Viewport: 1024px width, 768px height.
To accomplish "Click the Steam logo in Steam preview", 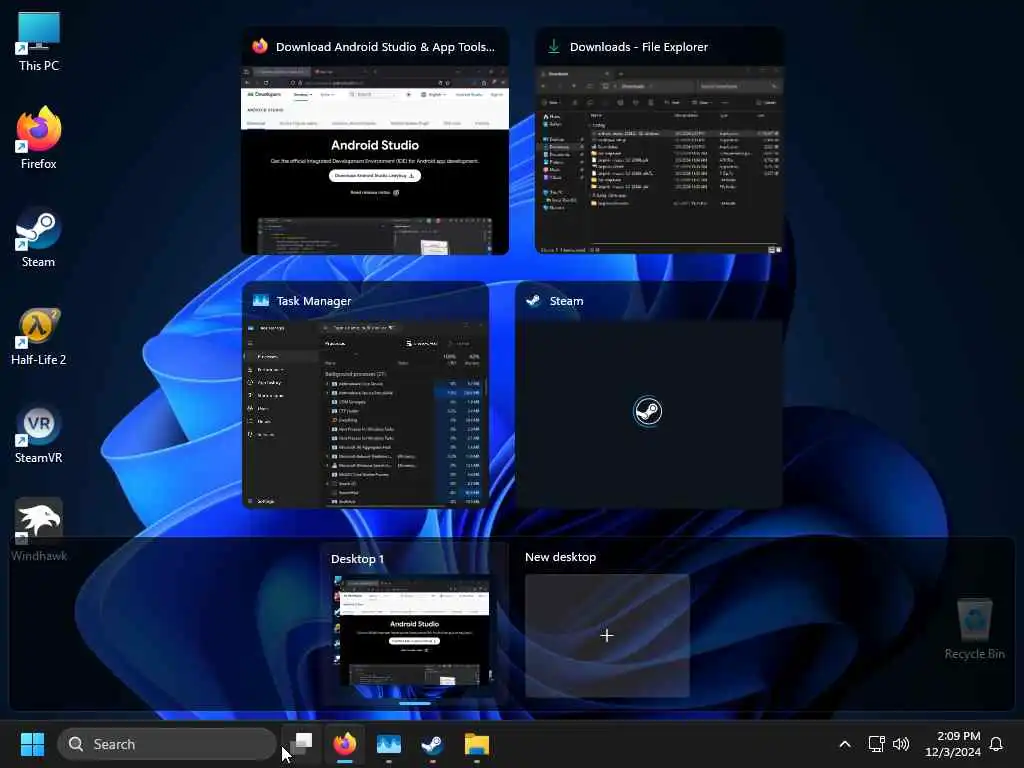I will [648, 411].
